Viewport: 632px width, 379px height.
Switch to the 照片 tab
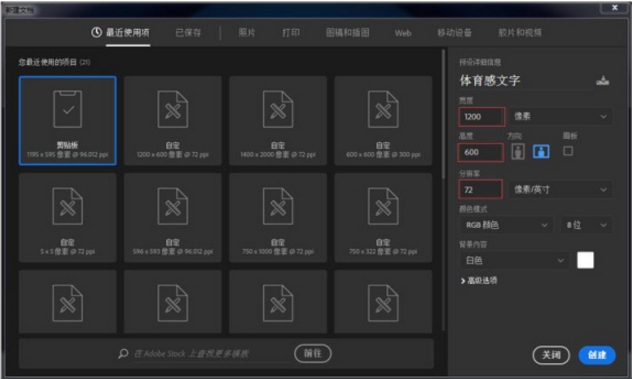pos(247,33)
